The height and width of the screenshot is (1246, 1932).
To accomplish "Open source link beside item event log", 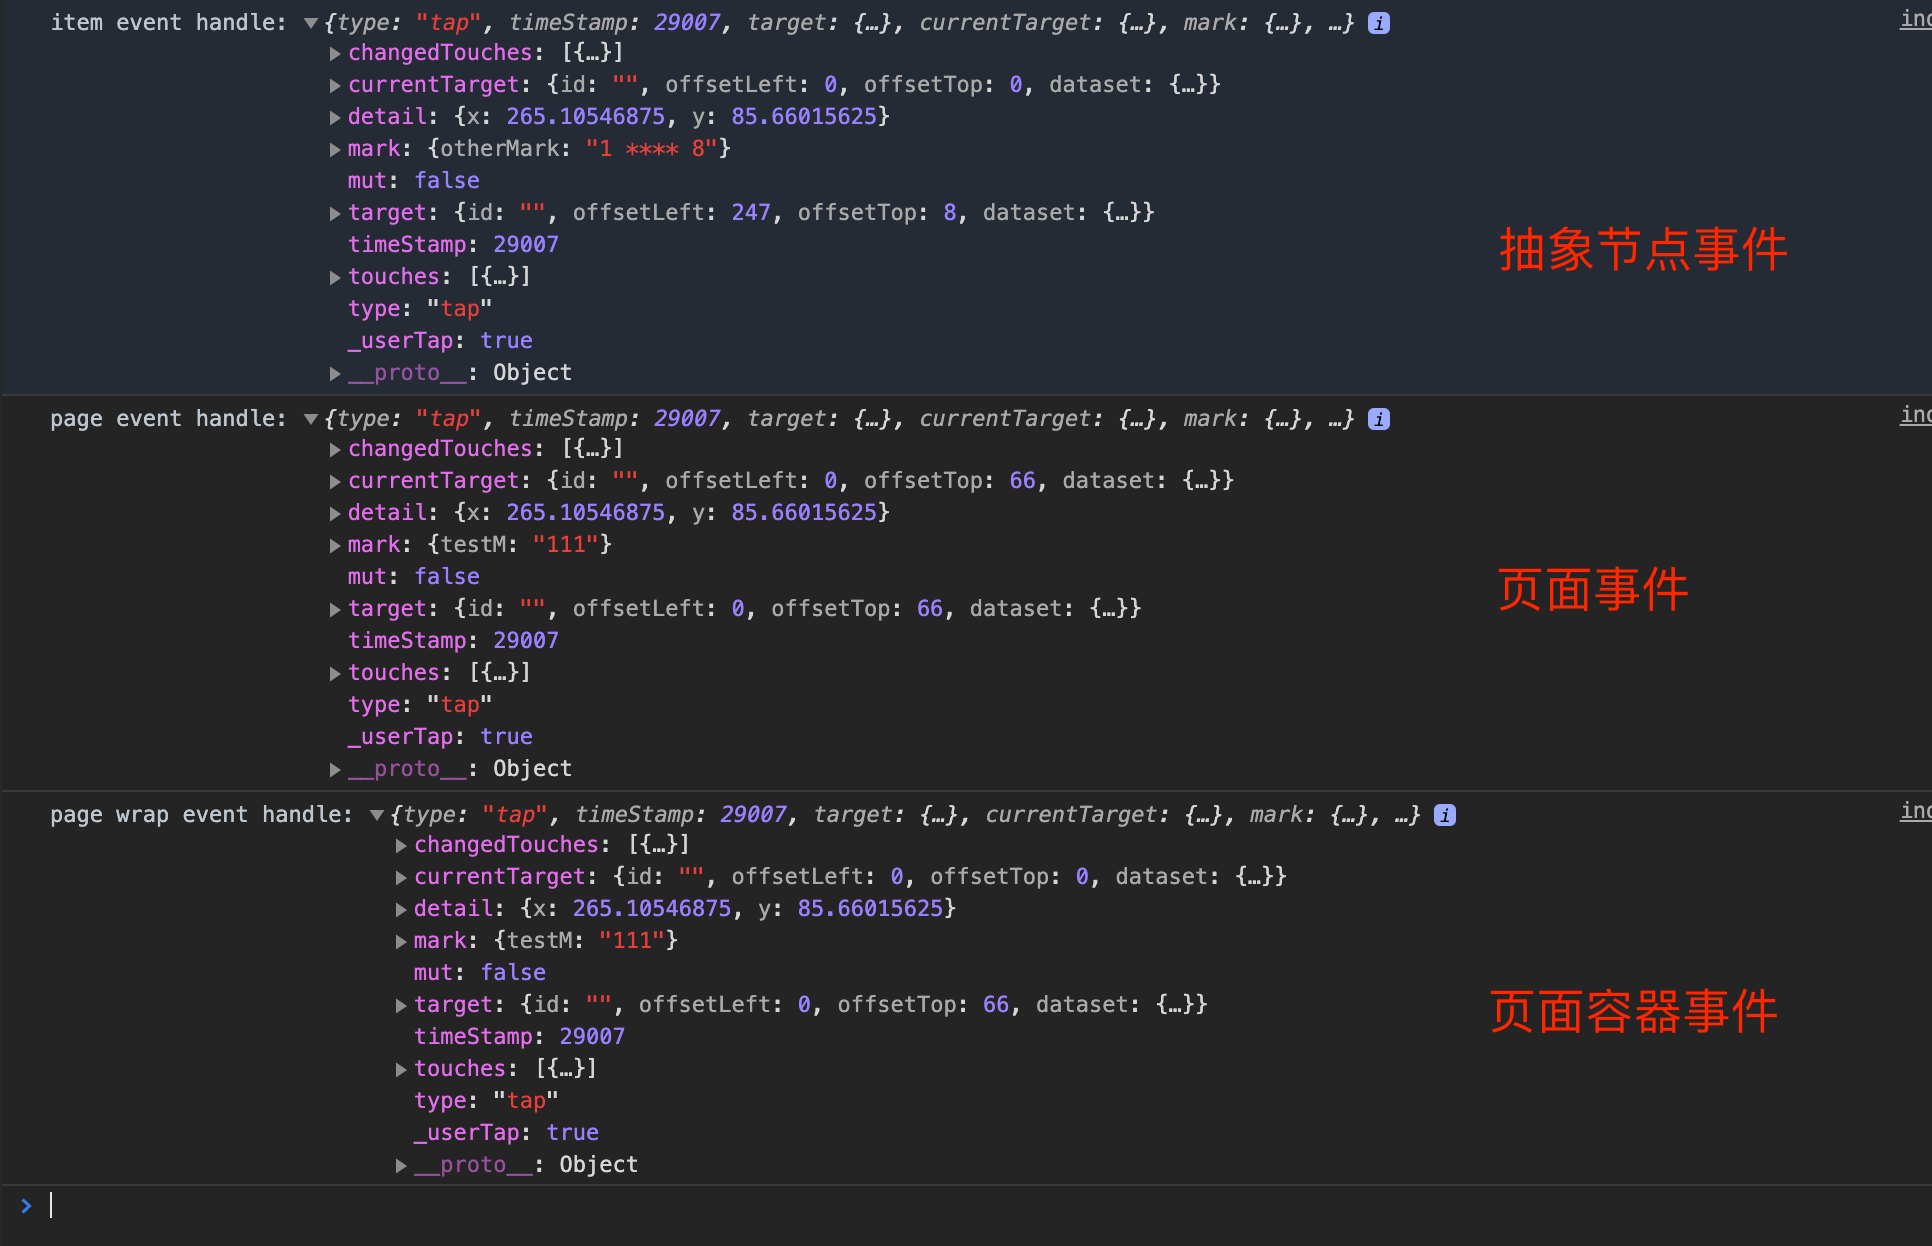I will 1915,19.
